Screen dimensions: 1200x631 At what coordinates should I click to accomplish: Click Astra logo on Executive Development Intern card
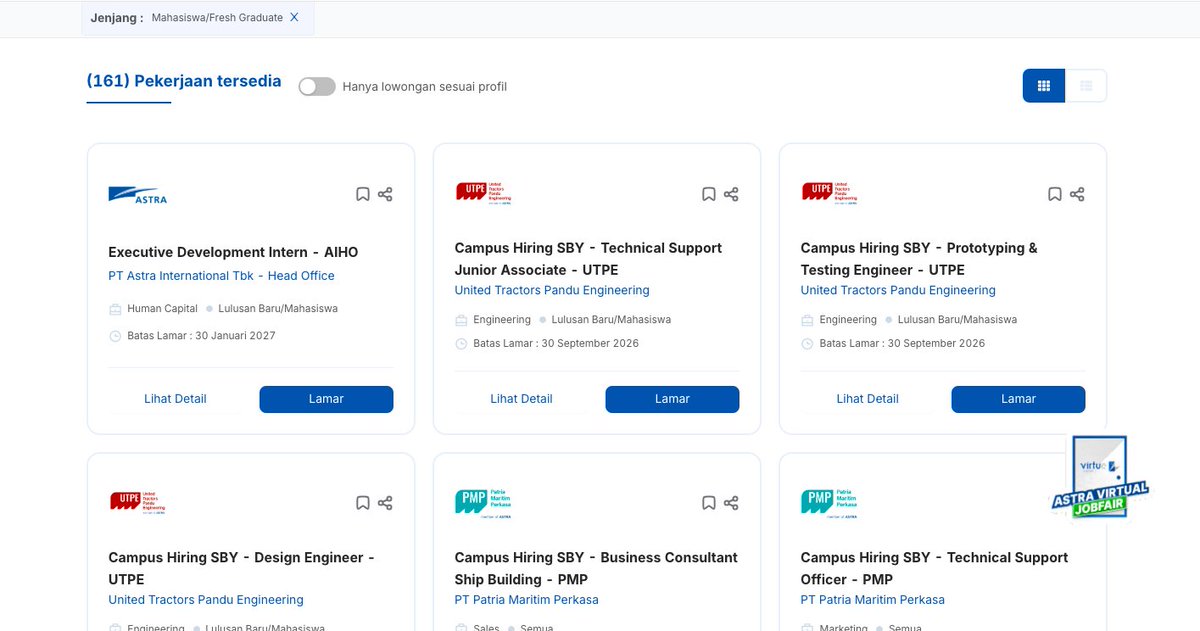138,194
